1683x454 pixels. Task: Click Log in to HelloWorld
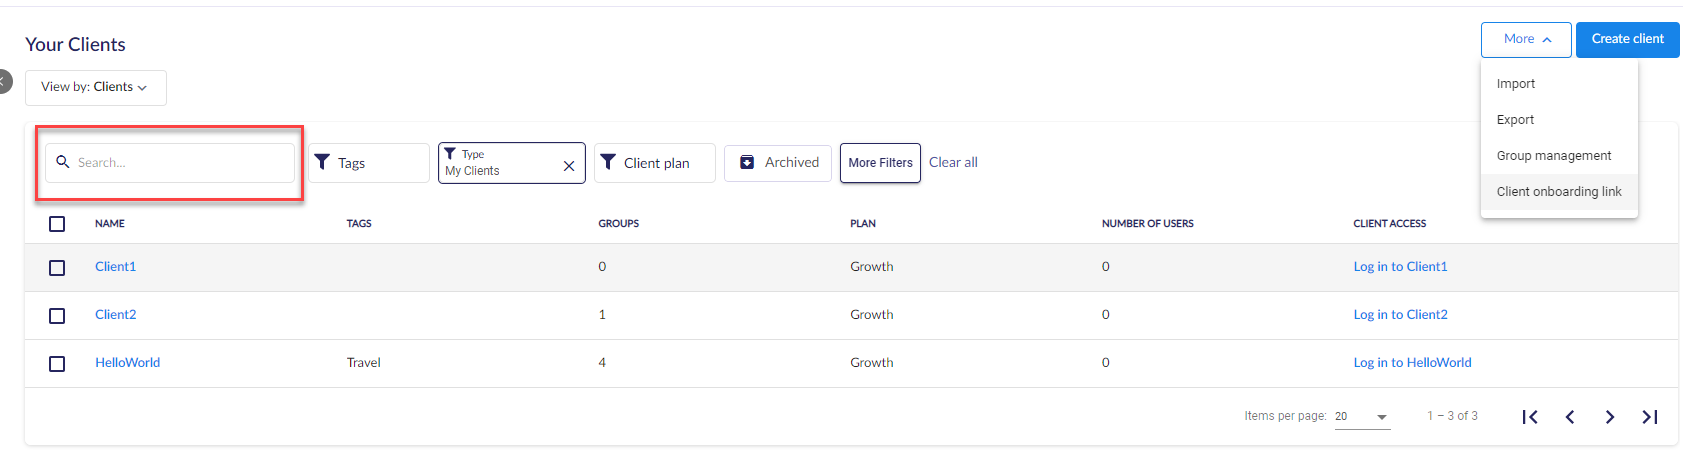coord(1412,363)
